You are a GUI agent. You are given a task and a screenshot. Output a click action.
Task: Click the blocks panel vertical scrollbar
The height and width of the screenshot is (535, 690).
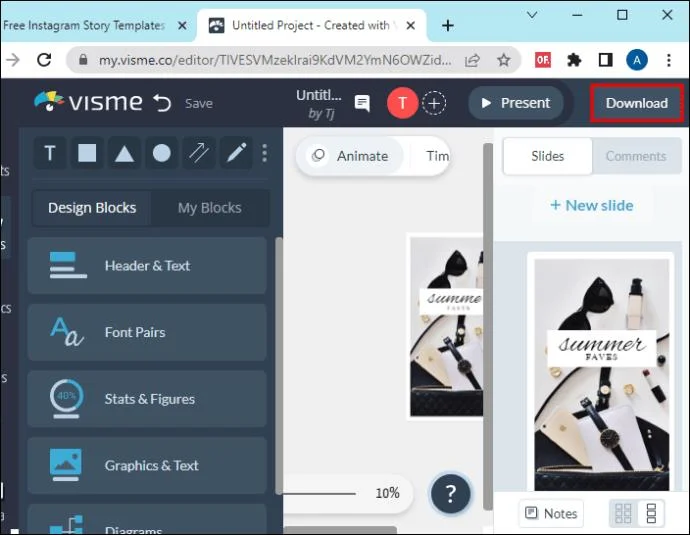tap(279, 366)
